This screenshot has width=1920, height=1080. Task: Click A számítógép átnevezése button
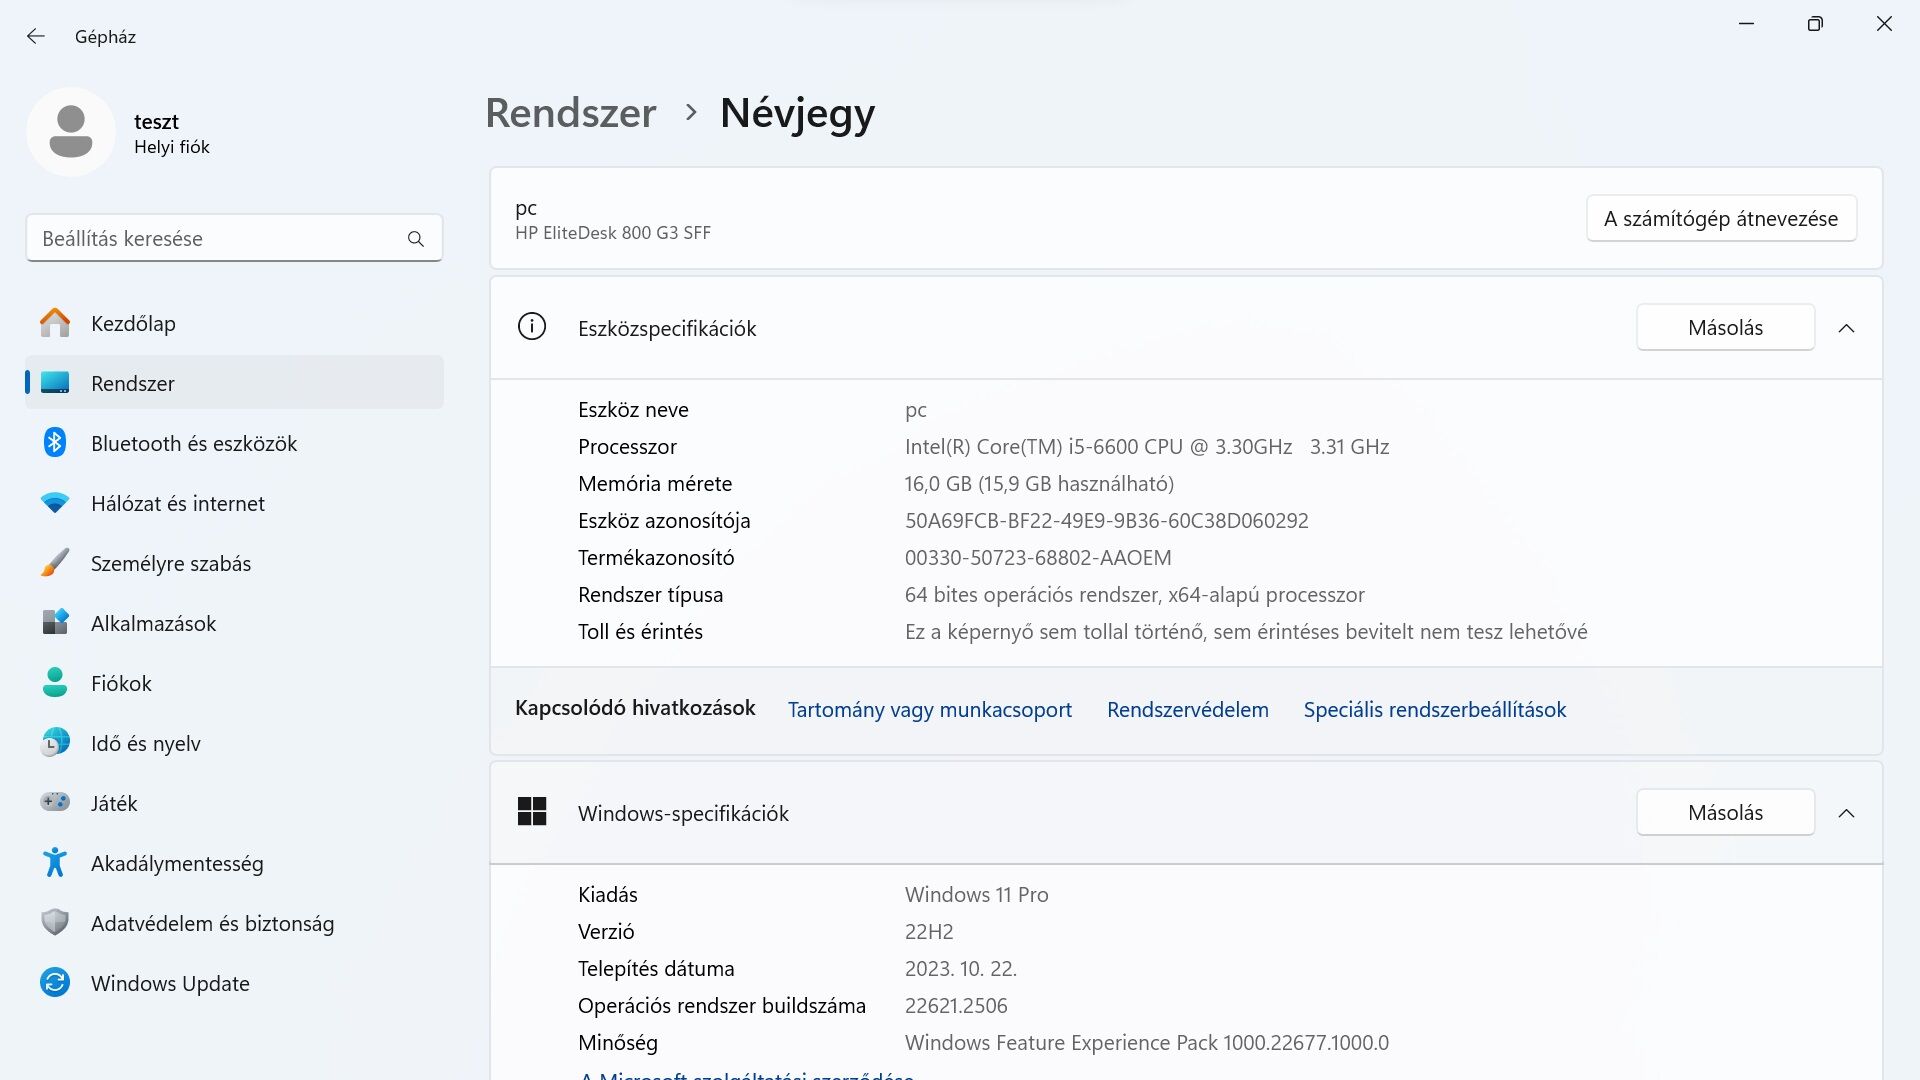[1721, 218]
